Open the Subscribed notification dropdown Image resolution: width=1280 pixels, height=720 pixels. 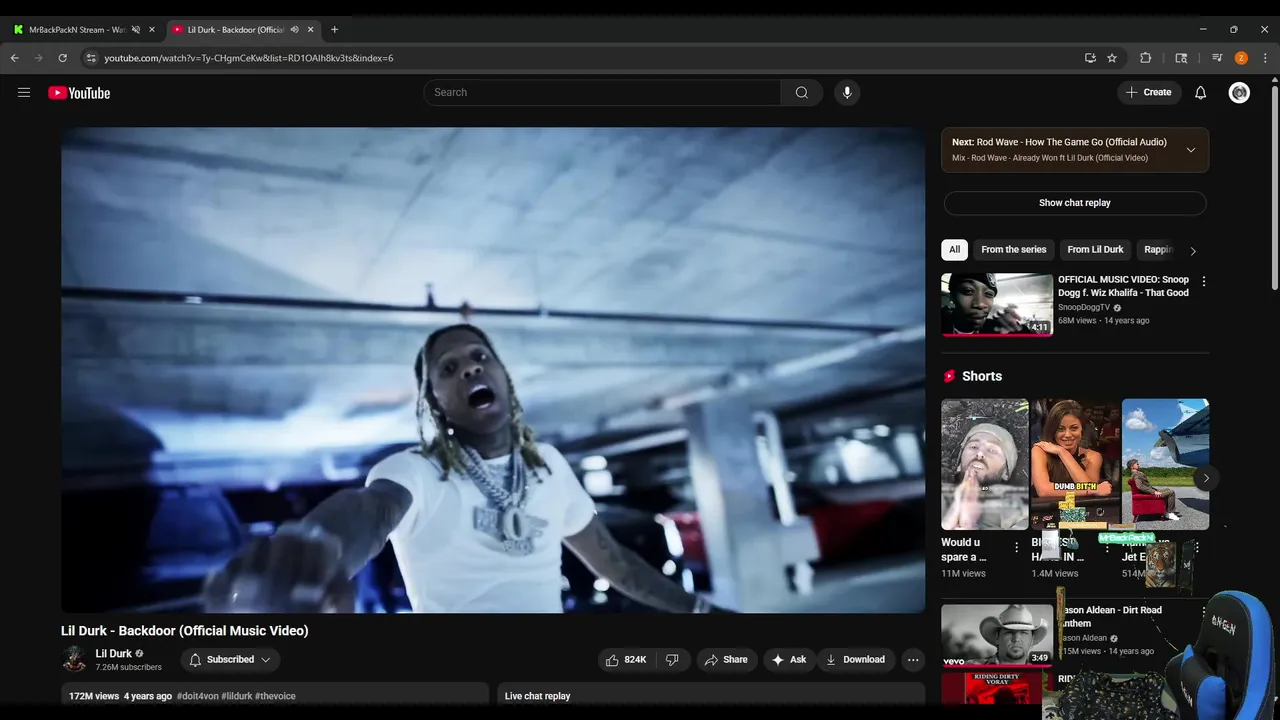(x=230, y=660)
